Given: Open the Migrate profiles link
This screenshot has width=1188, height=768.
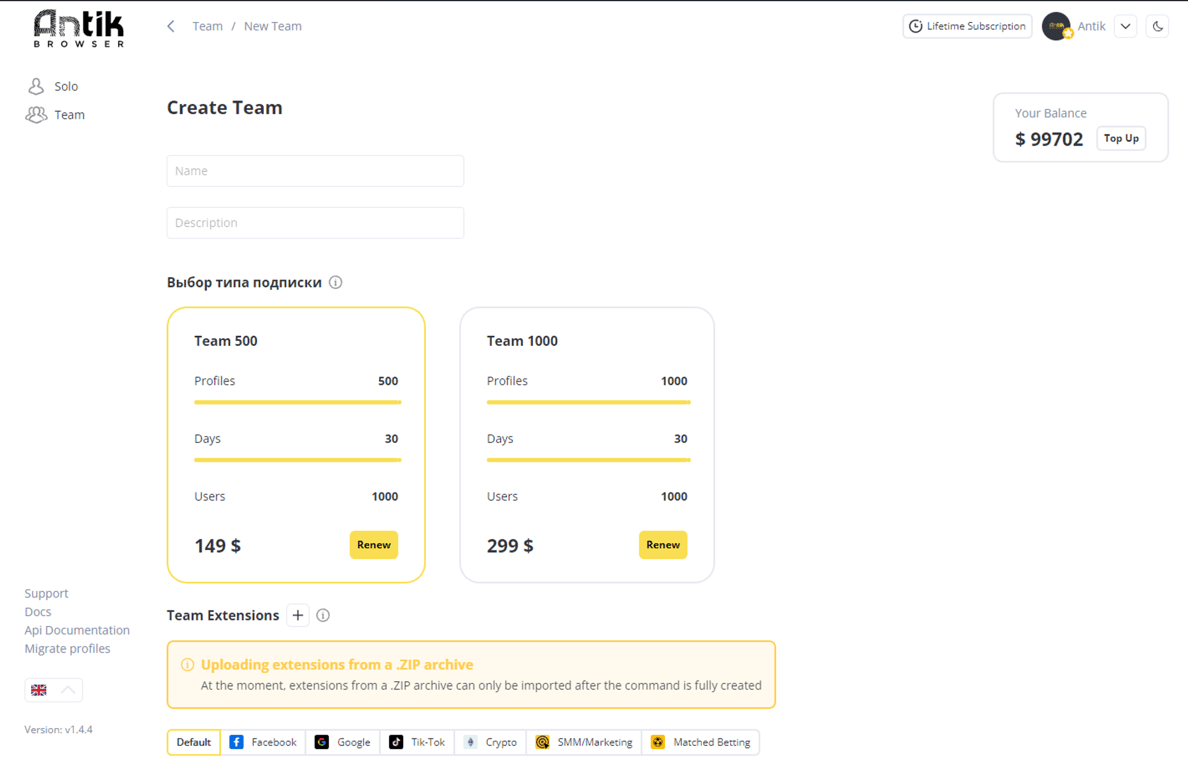Looking at the screenshot, I should [67, 648].
